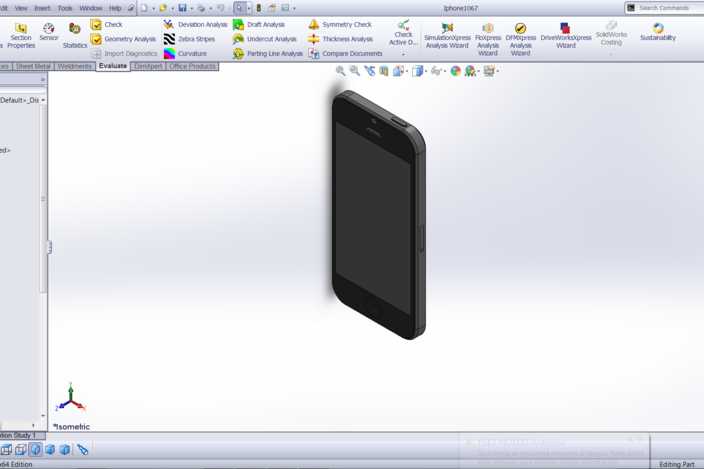Click the Save icon

tap(182, 8)
